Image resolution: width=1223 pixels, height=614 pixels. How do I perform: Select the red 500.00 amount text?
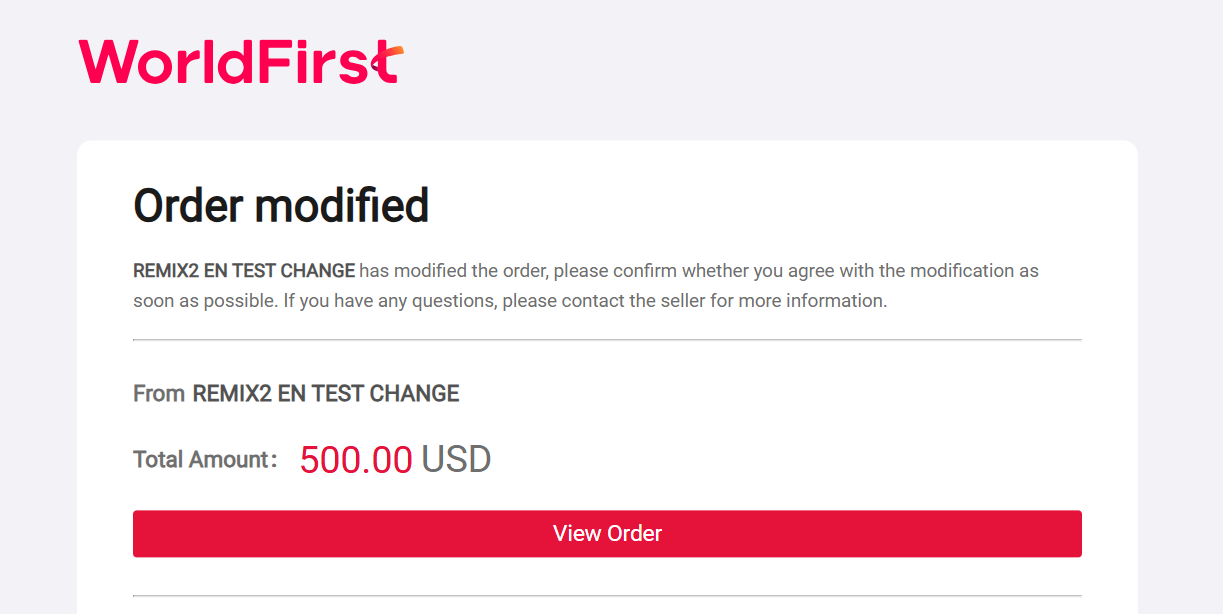[x=355, y=458]
